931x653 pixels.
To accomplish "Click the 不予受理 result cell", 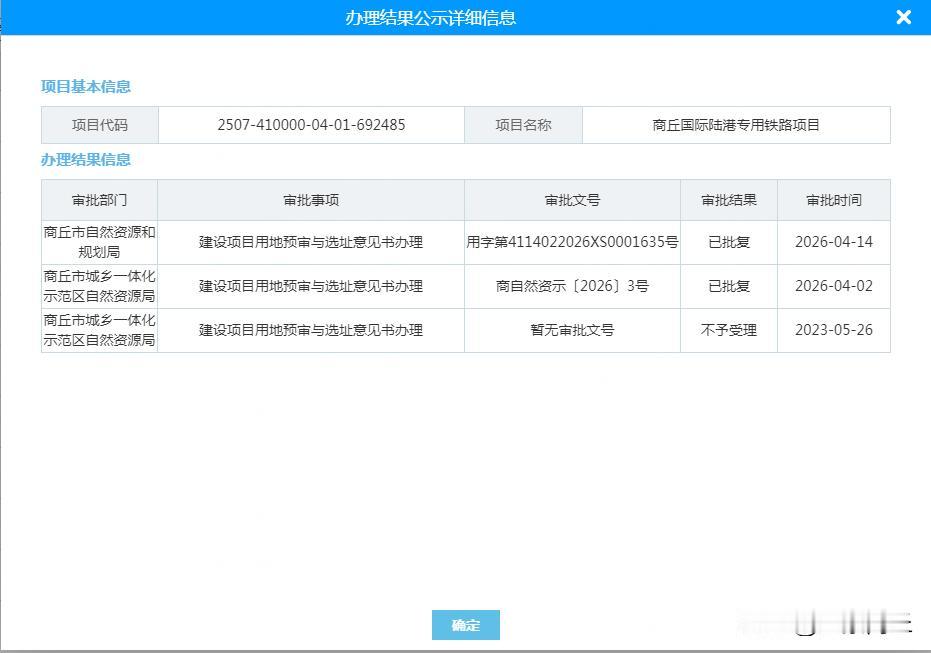I will pyautogui.click(x=729, y=330).
